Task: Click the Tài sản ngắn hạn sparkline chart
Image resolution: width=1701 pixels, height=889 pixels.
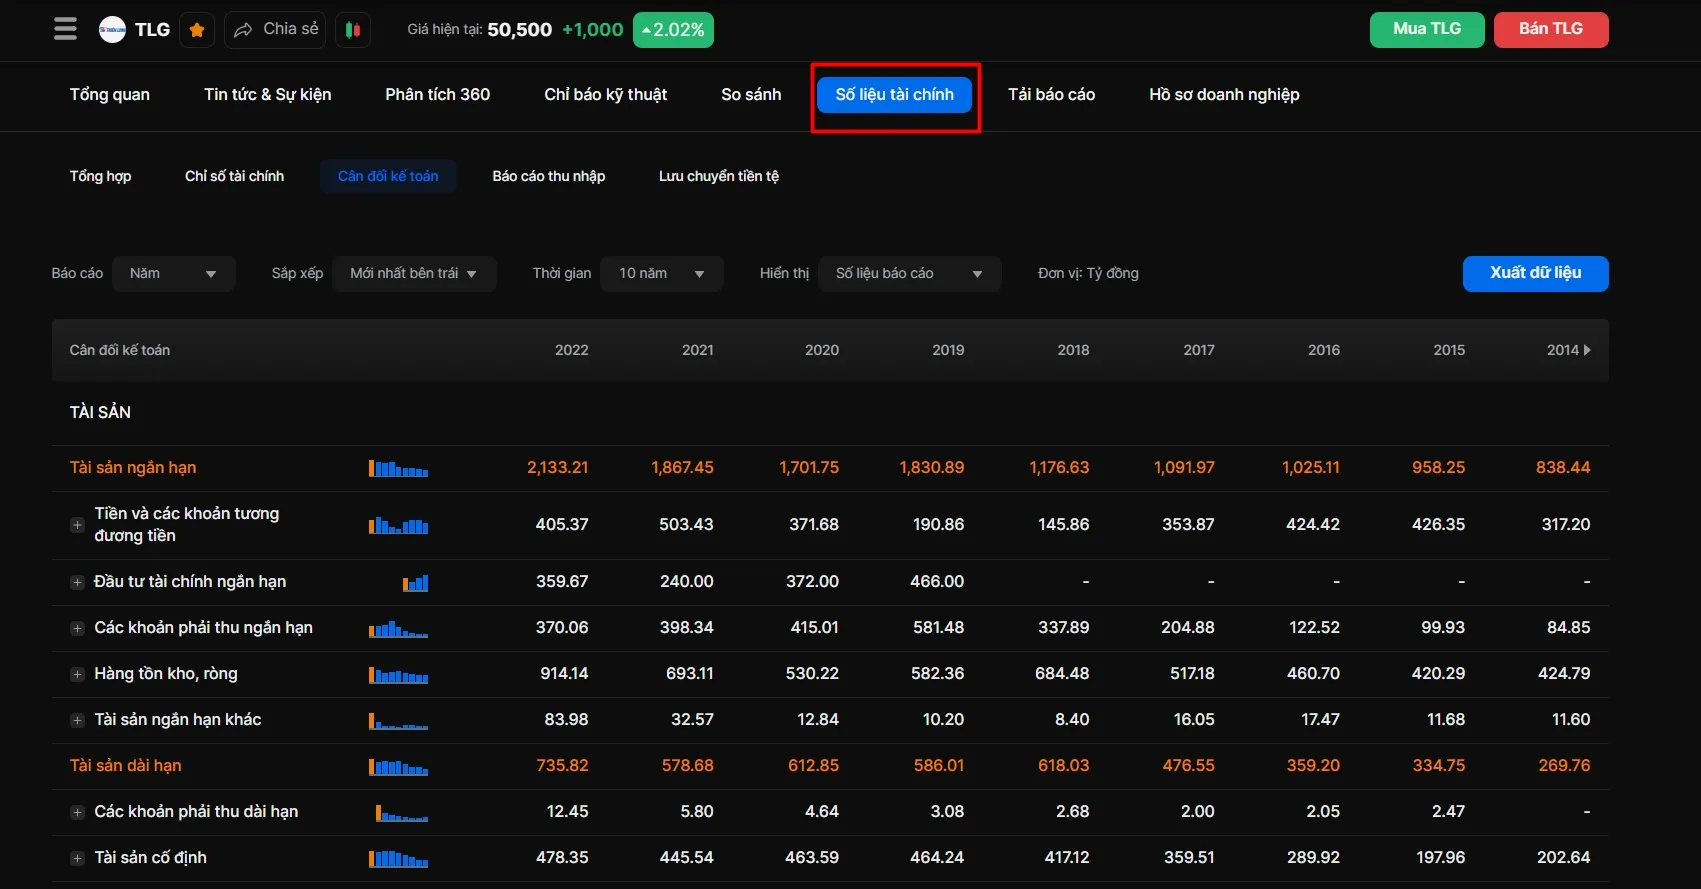Action: [398, 468]
